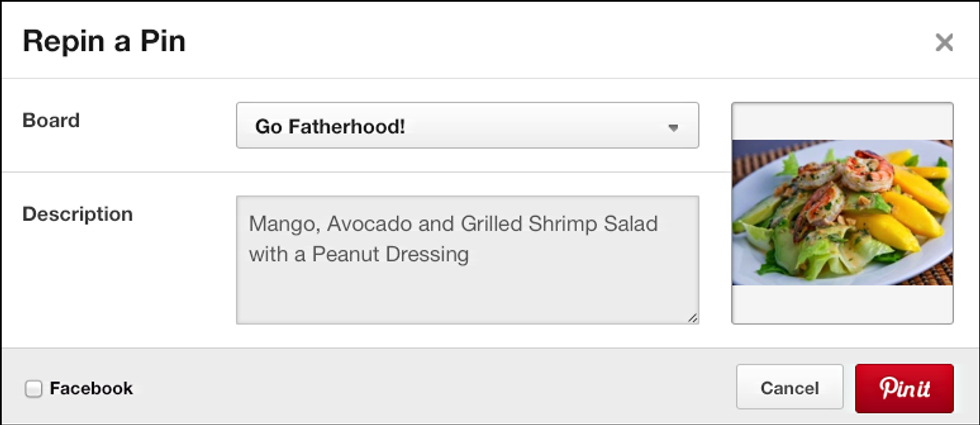The image size is (980, 425).
Task: Click the description box resize handle
Action: [x=692, y=317]
